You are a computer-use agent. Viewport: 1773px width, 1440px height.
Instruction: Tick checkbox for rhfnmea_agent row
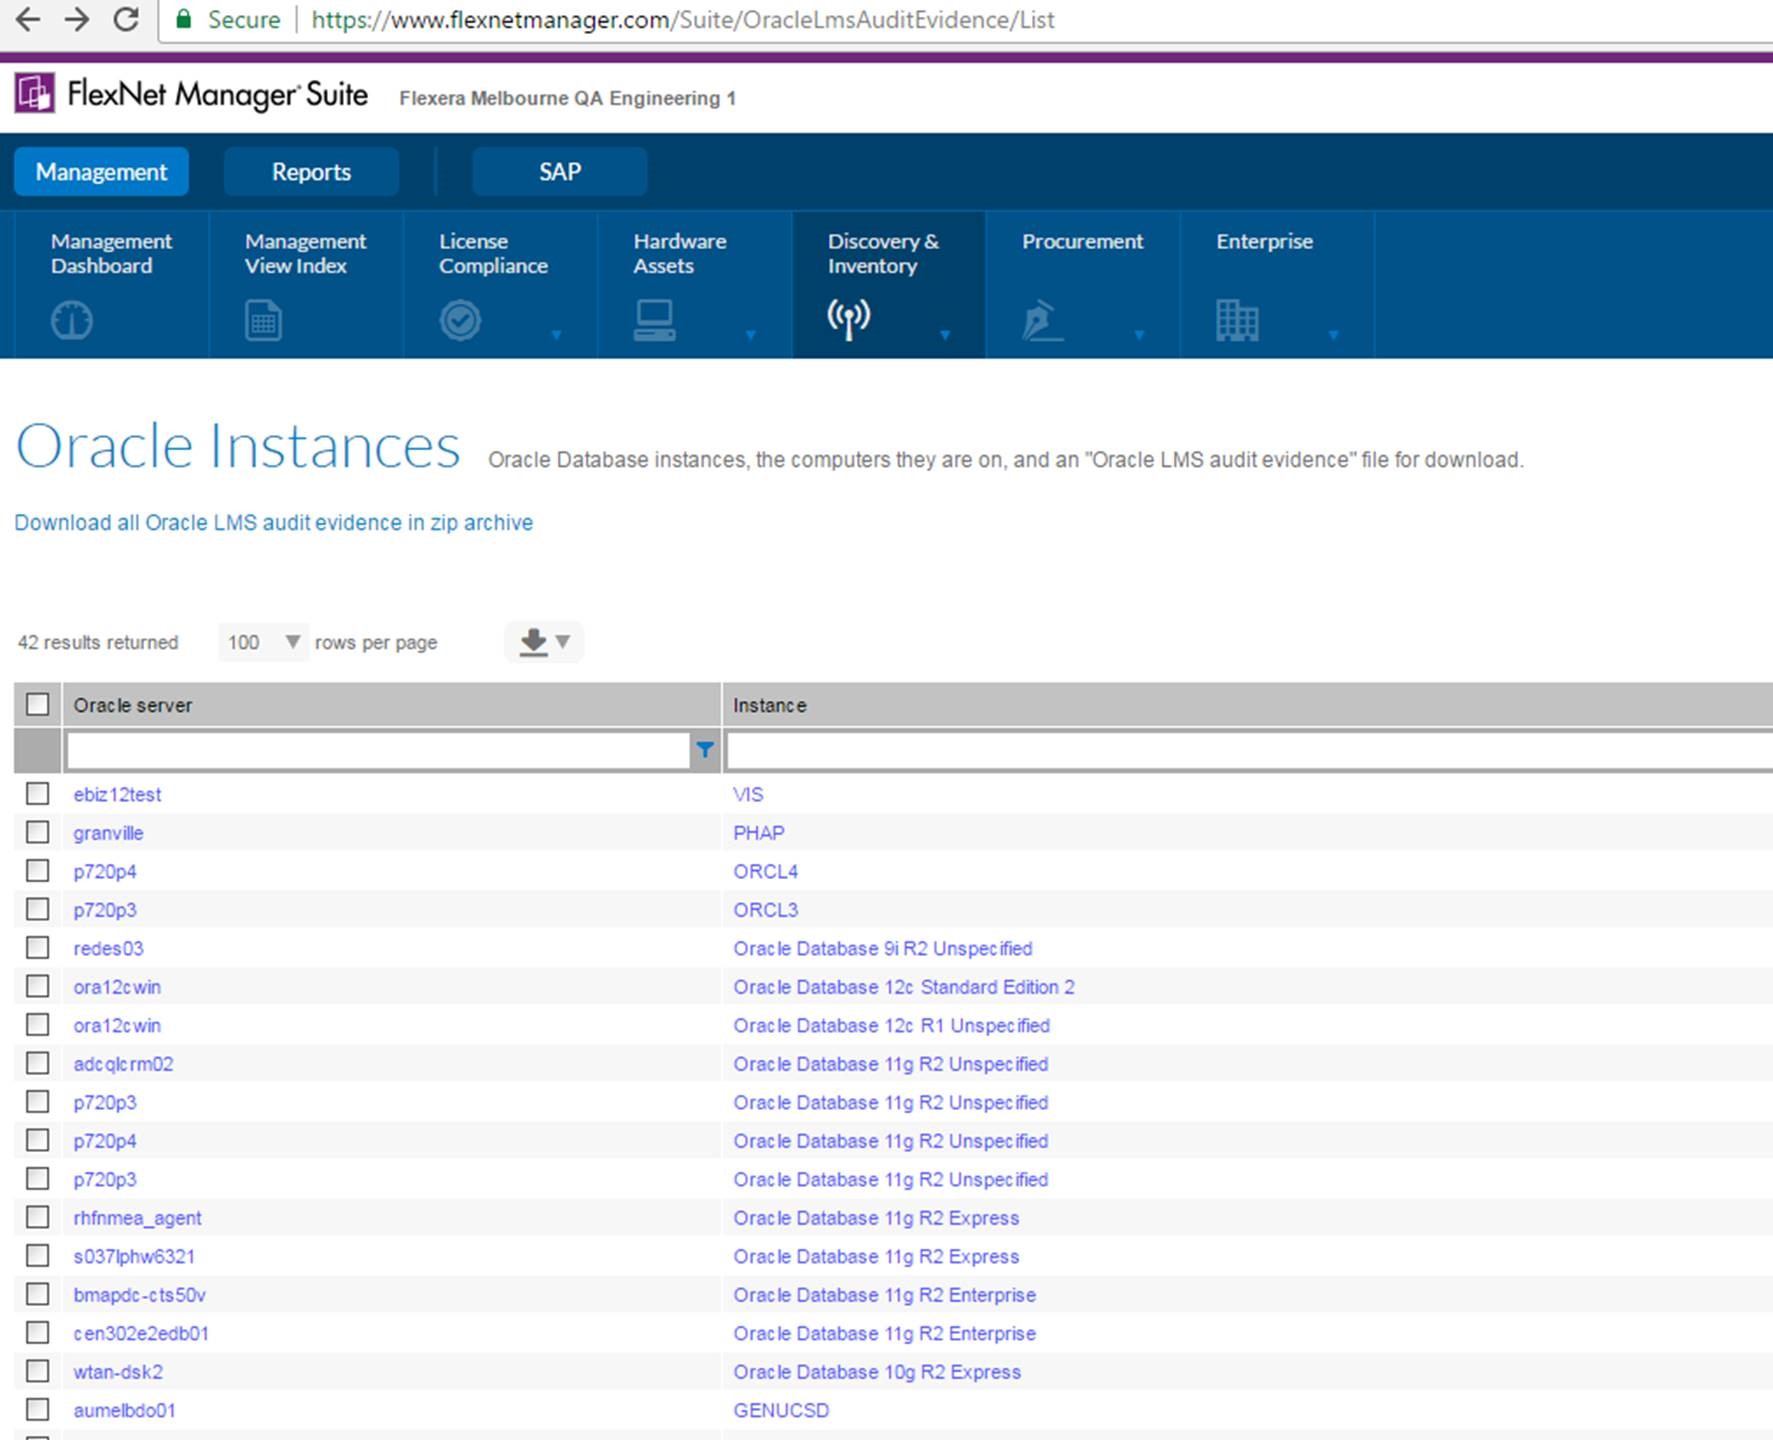pos(38,1217)
